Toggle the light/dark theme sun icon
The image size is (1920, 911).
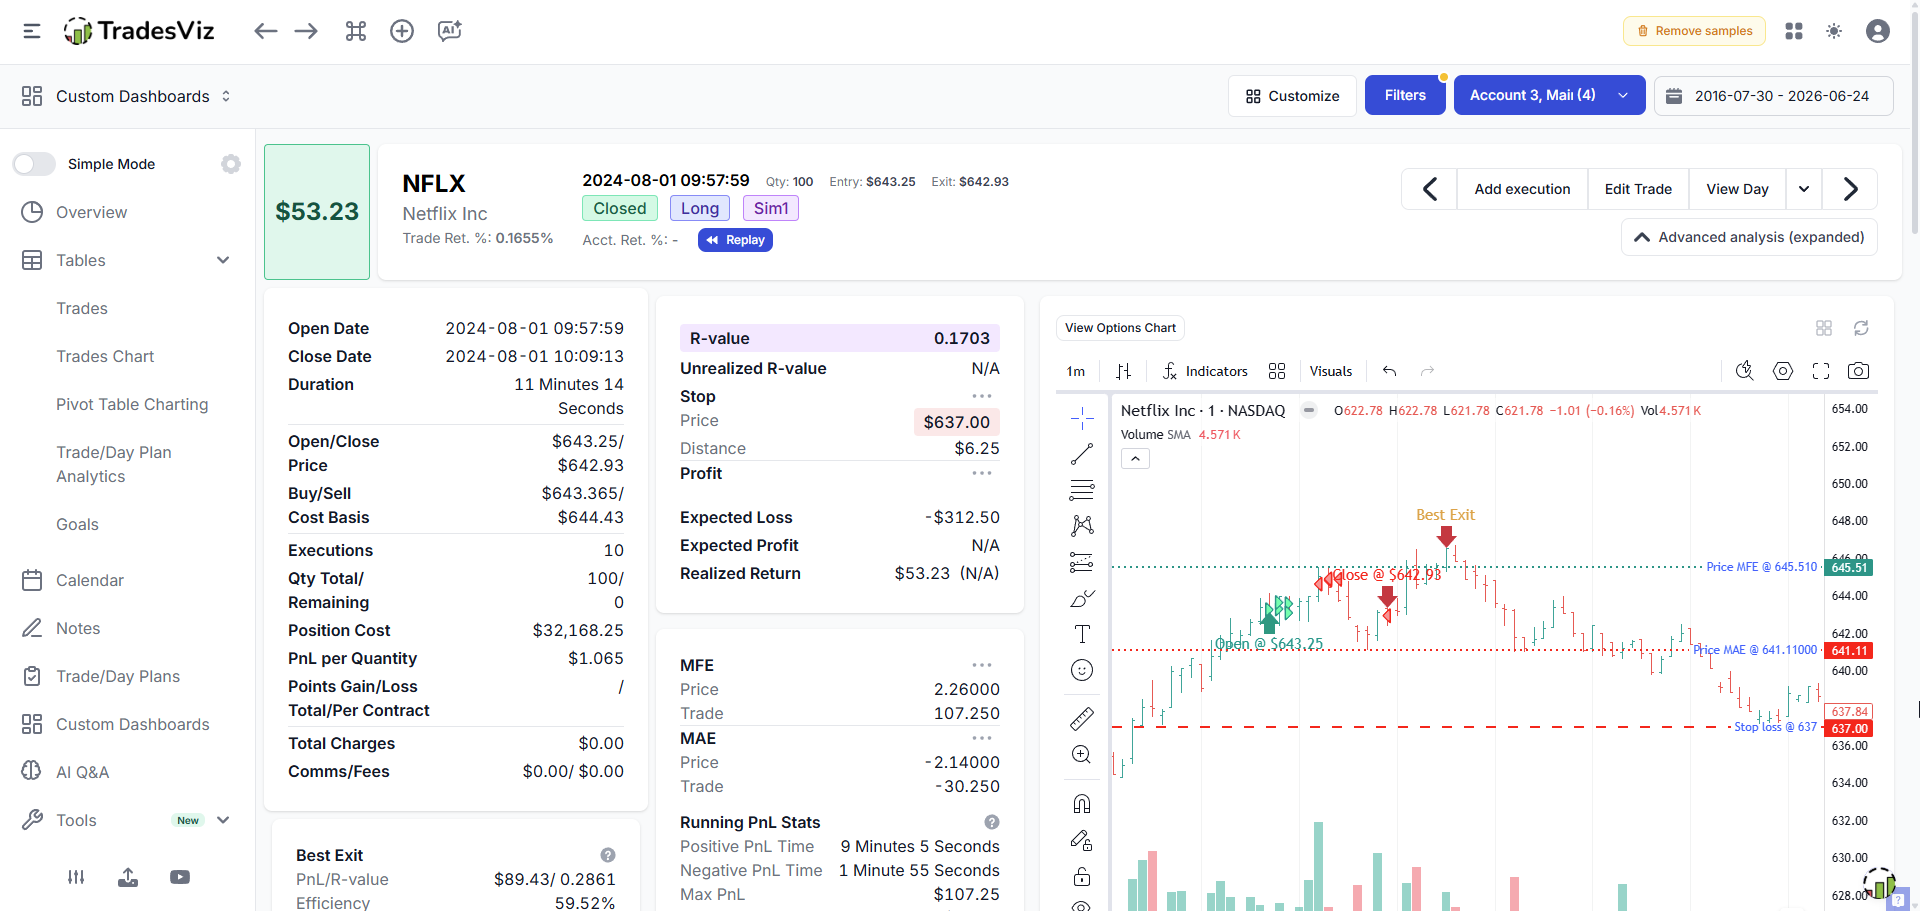[1834, 31]
